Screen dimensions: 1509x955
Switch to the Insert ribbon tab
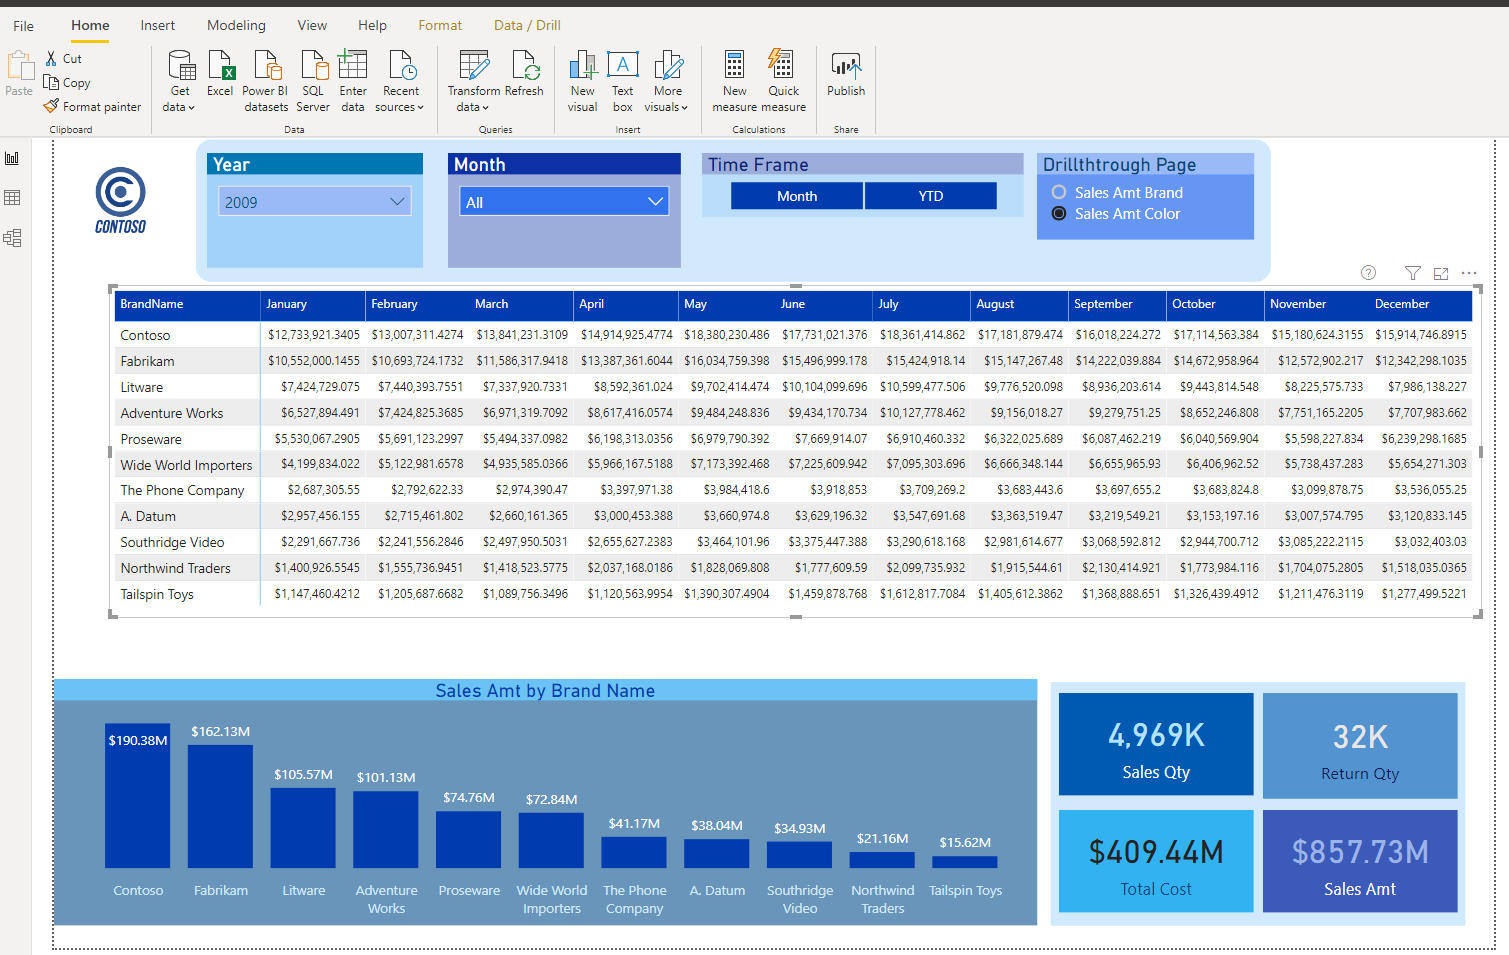point(157,25)
